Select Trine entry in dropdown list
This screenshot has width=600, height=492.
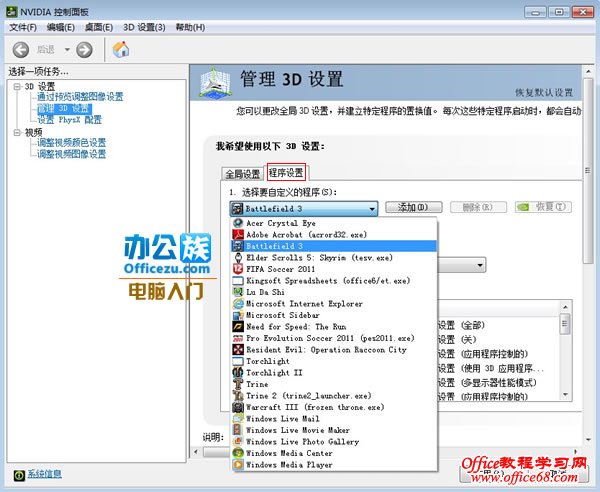pos(334,384)
